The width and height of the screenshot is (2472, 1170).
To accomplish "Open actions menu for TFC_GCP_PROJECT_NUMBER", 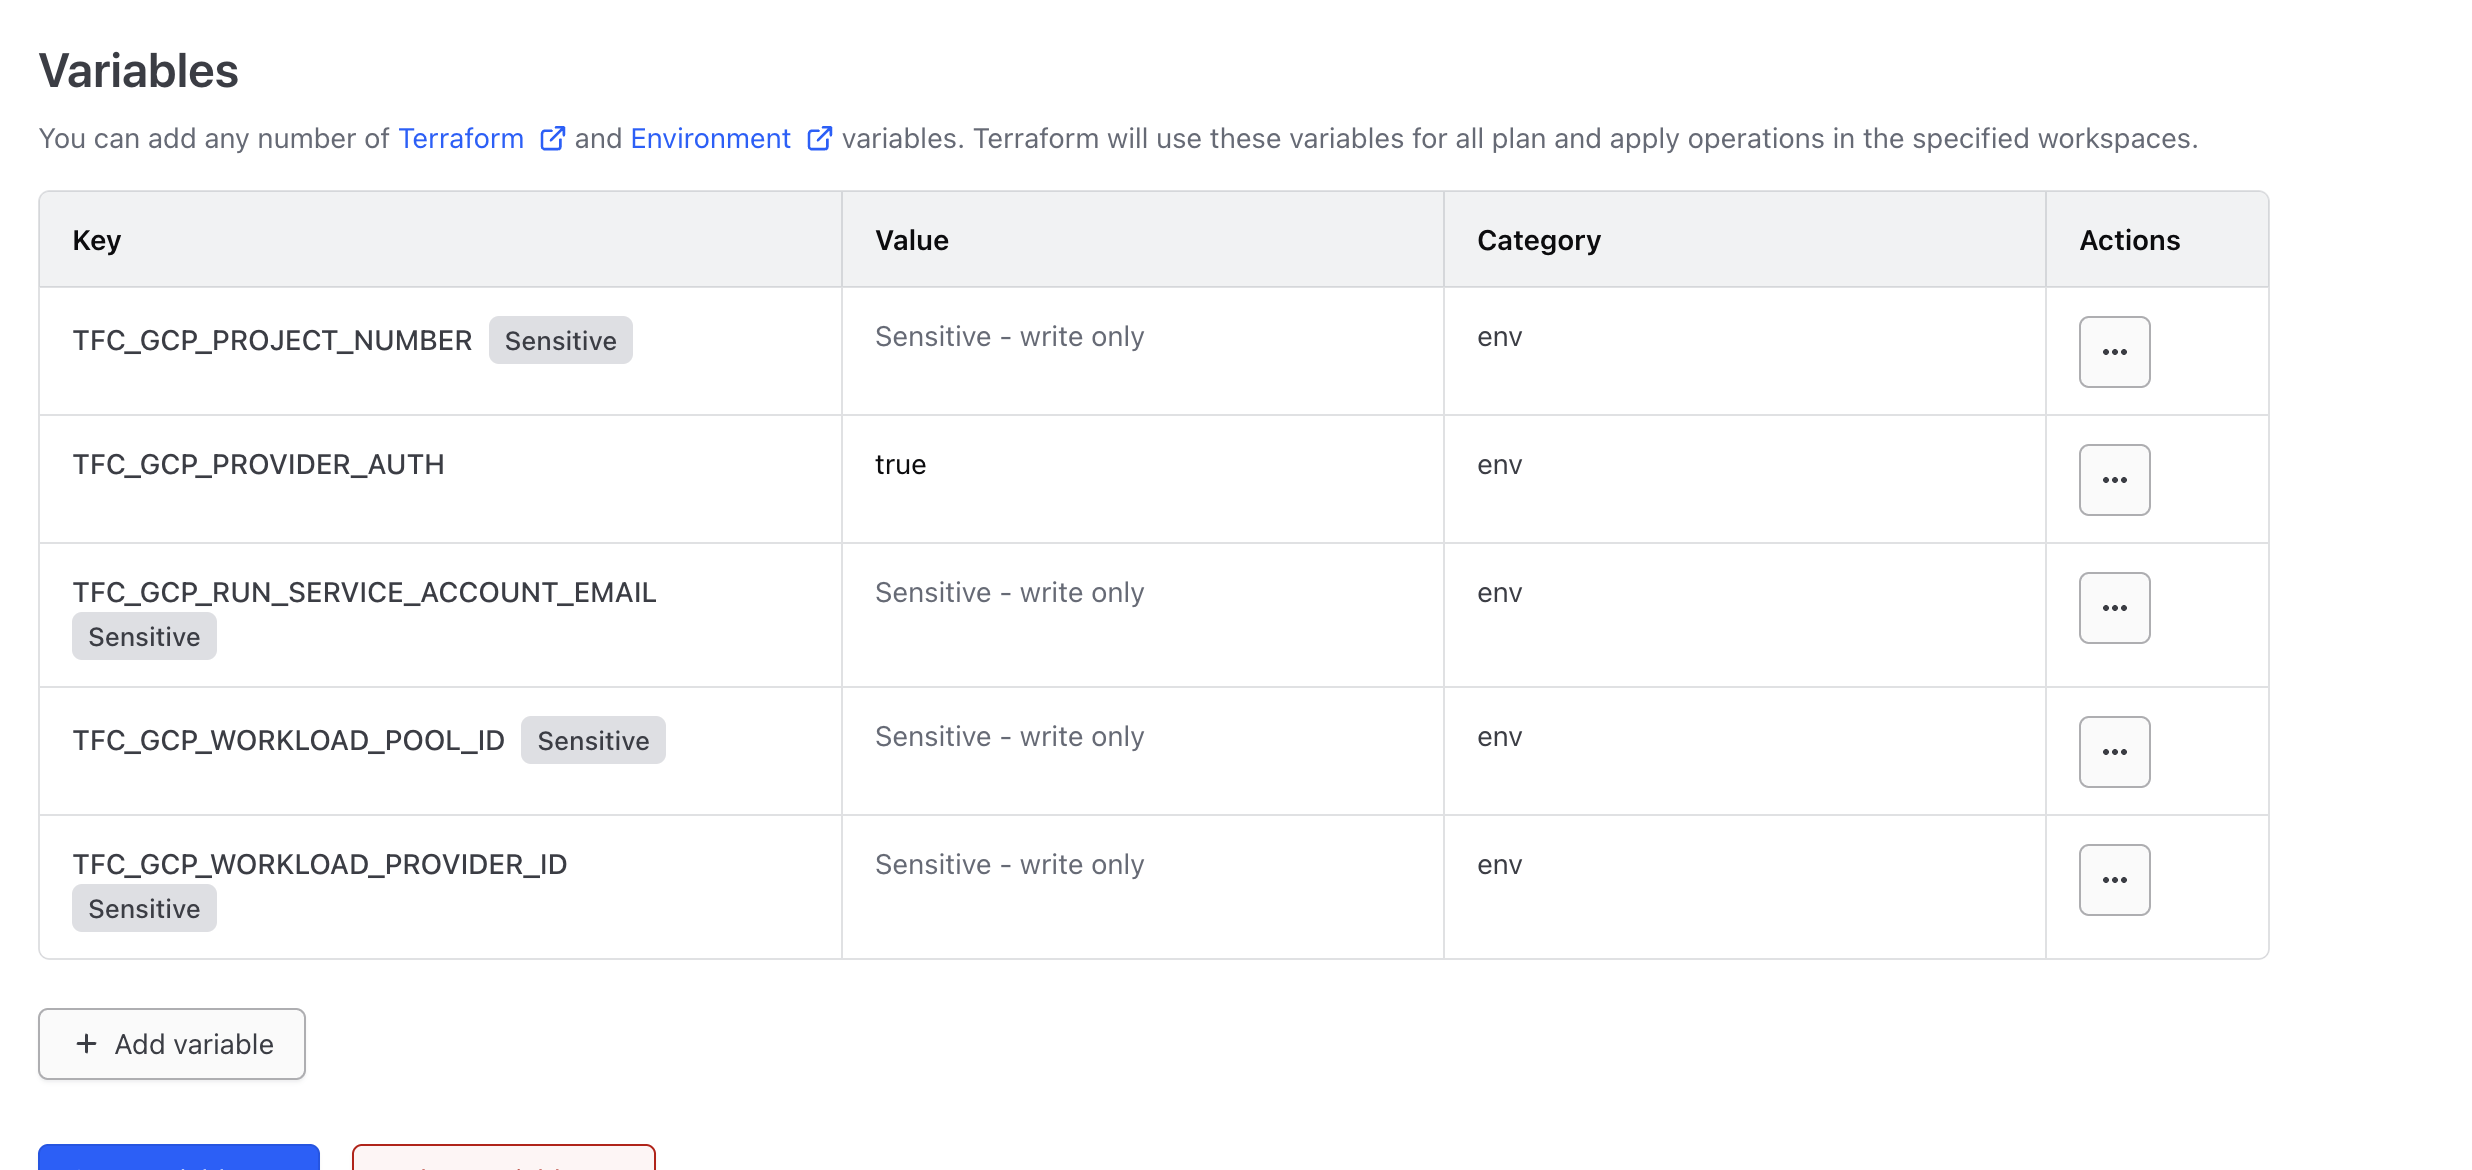I will (x=2114, y=352).
